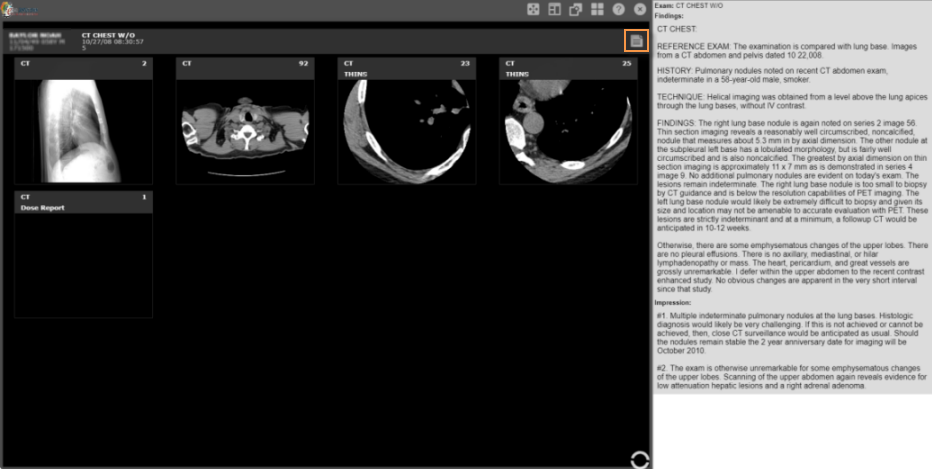Click the four-arrow pan icon in top toolbar
Viewport: 932px width, 469px height.
click(531, 9)
